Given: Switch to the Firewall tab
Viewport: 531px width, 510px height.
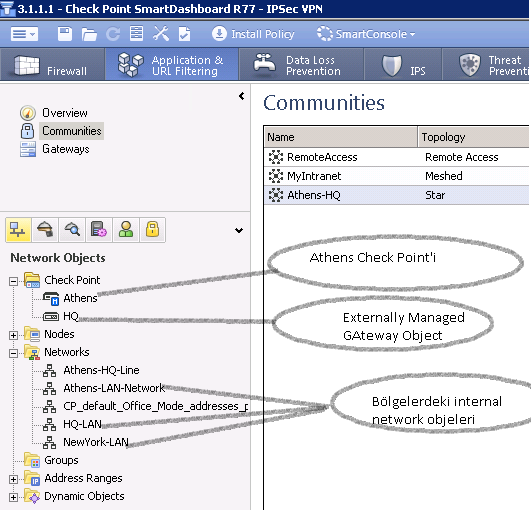Looking at the screenshot, I should pyautogui.click(x=52, y=64).
